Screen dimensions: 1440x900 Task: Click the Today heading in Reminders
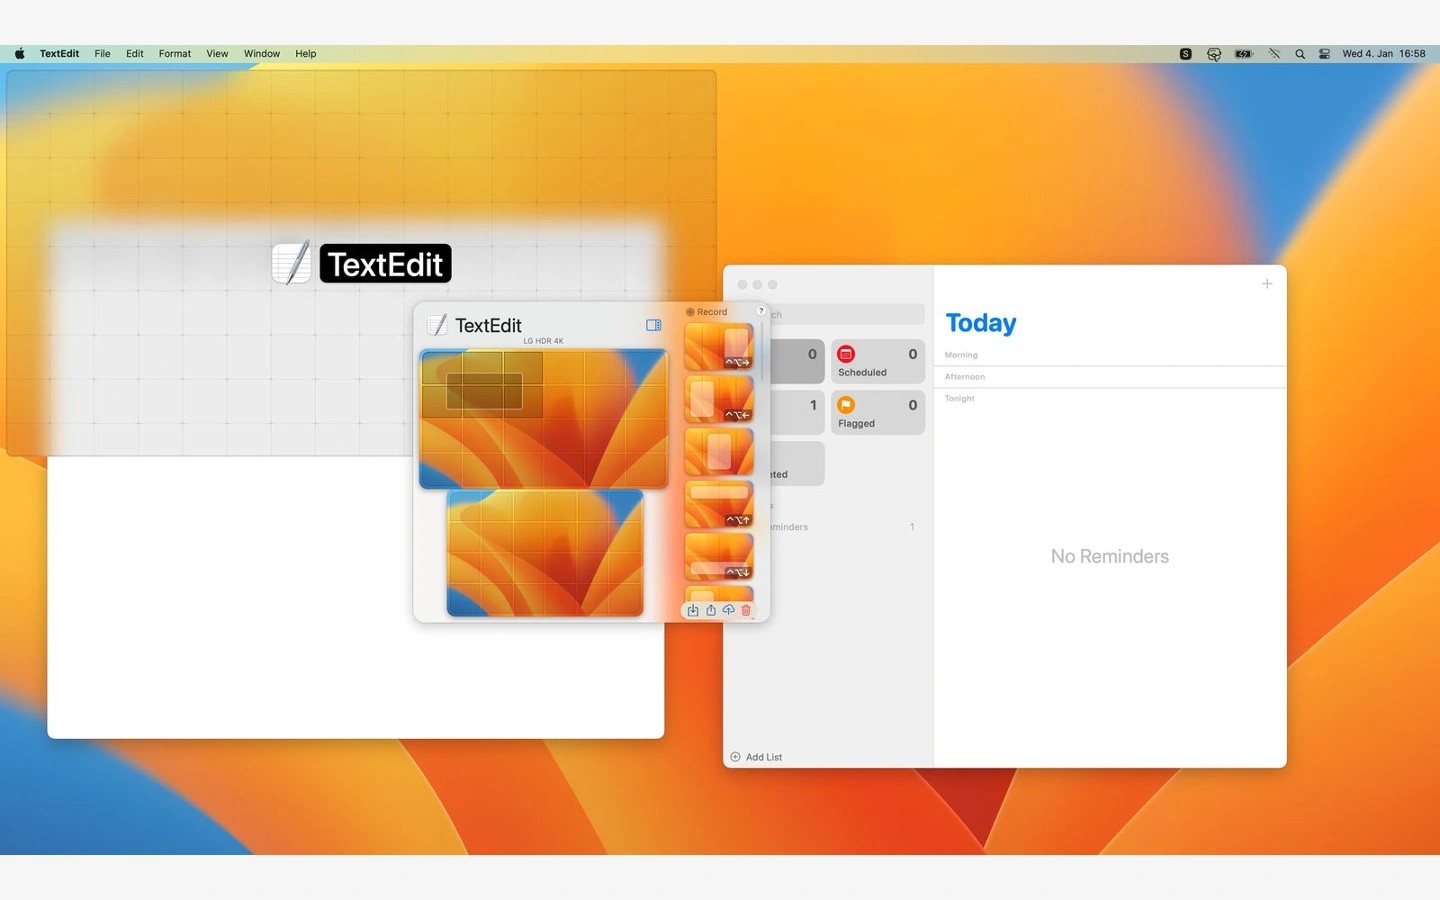point(981,323)
